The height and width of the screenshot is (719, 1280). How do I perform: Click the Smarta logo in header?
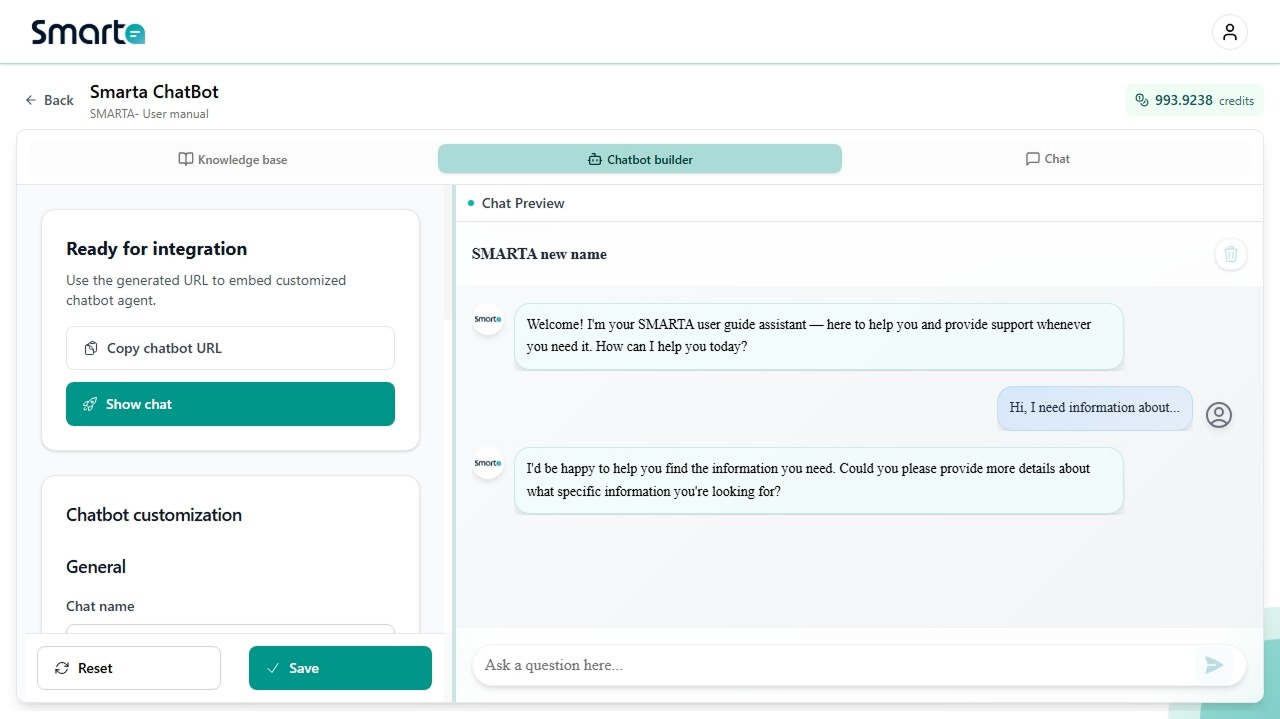click(x=88, y=32)
